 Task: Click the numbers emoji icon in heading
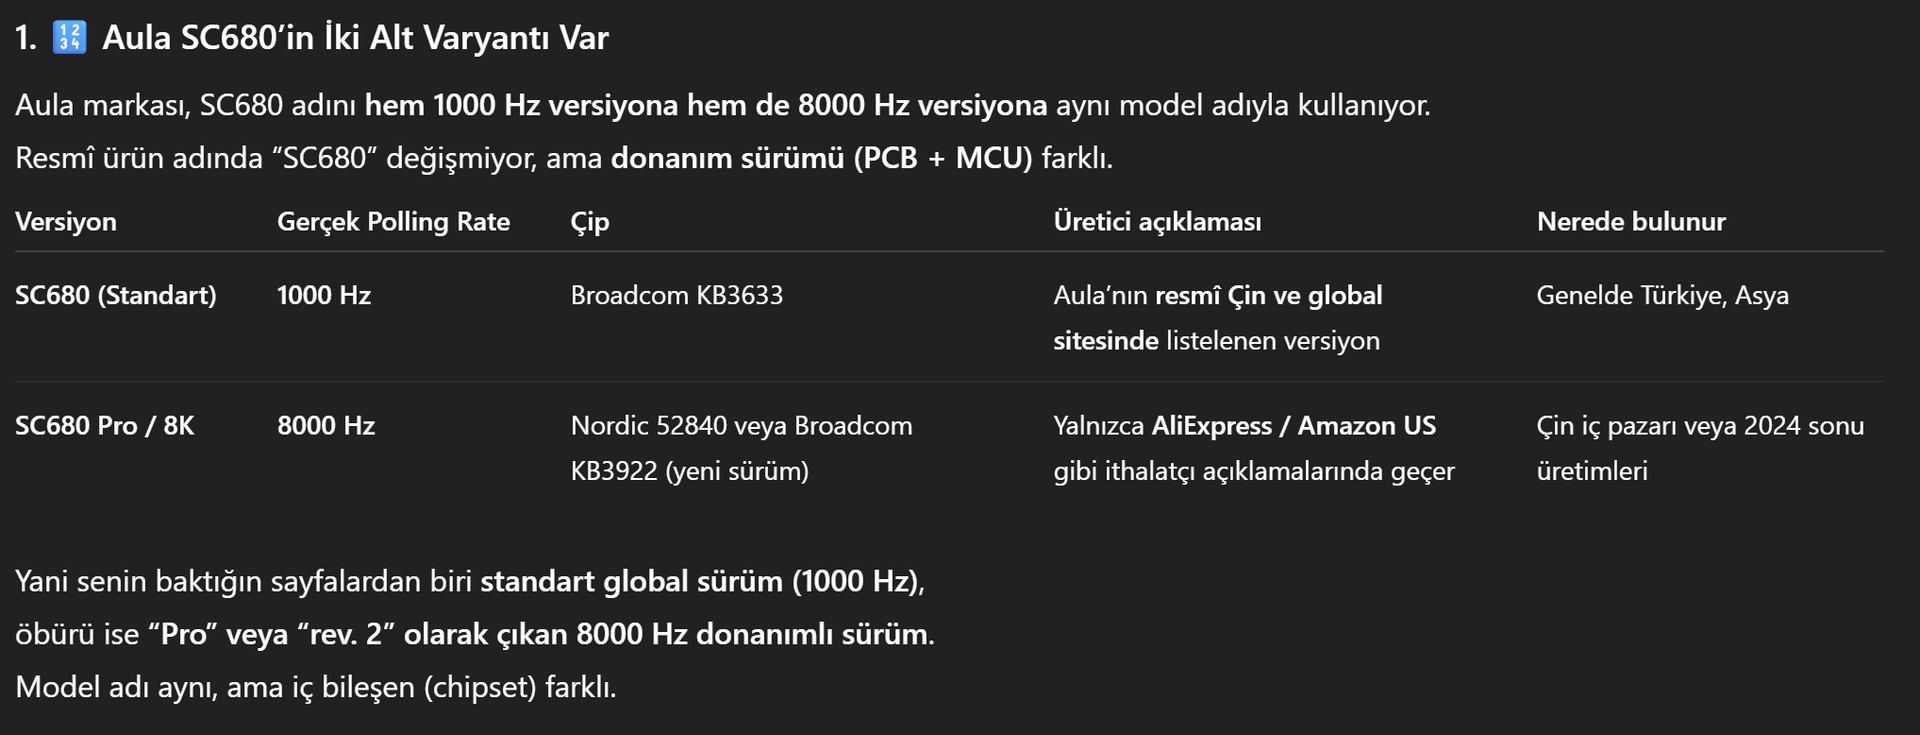coord(69,38)
